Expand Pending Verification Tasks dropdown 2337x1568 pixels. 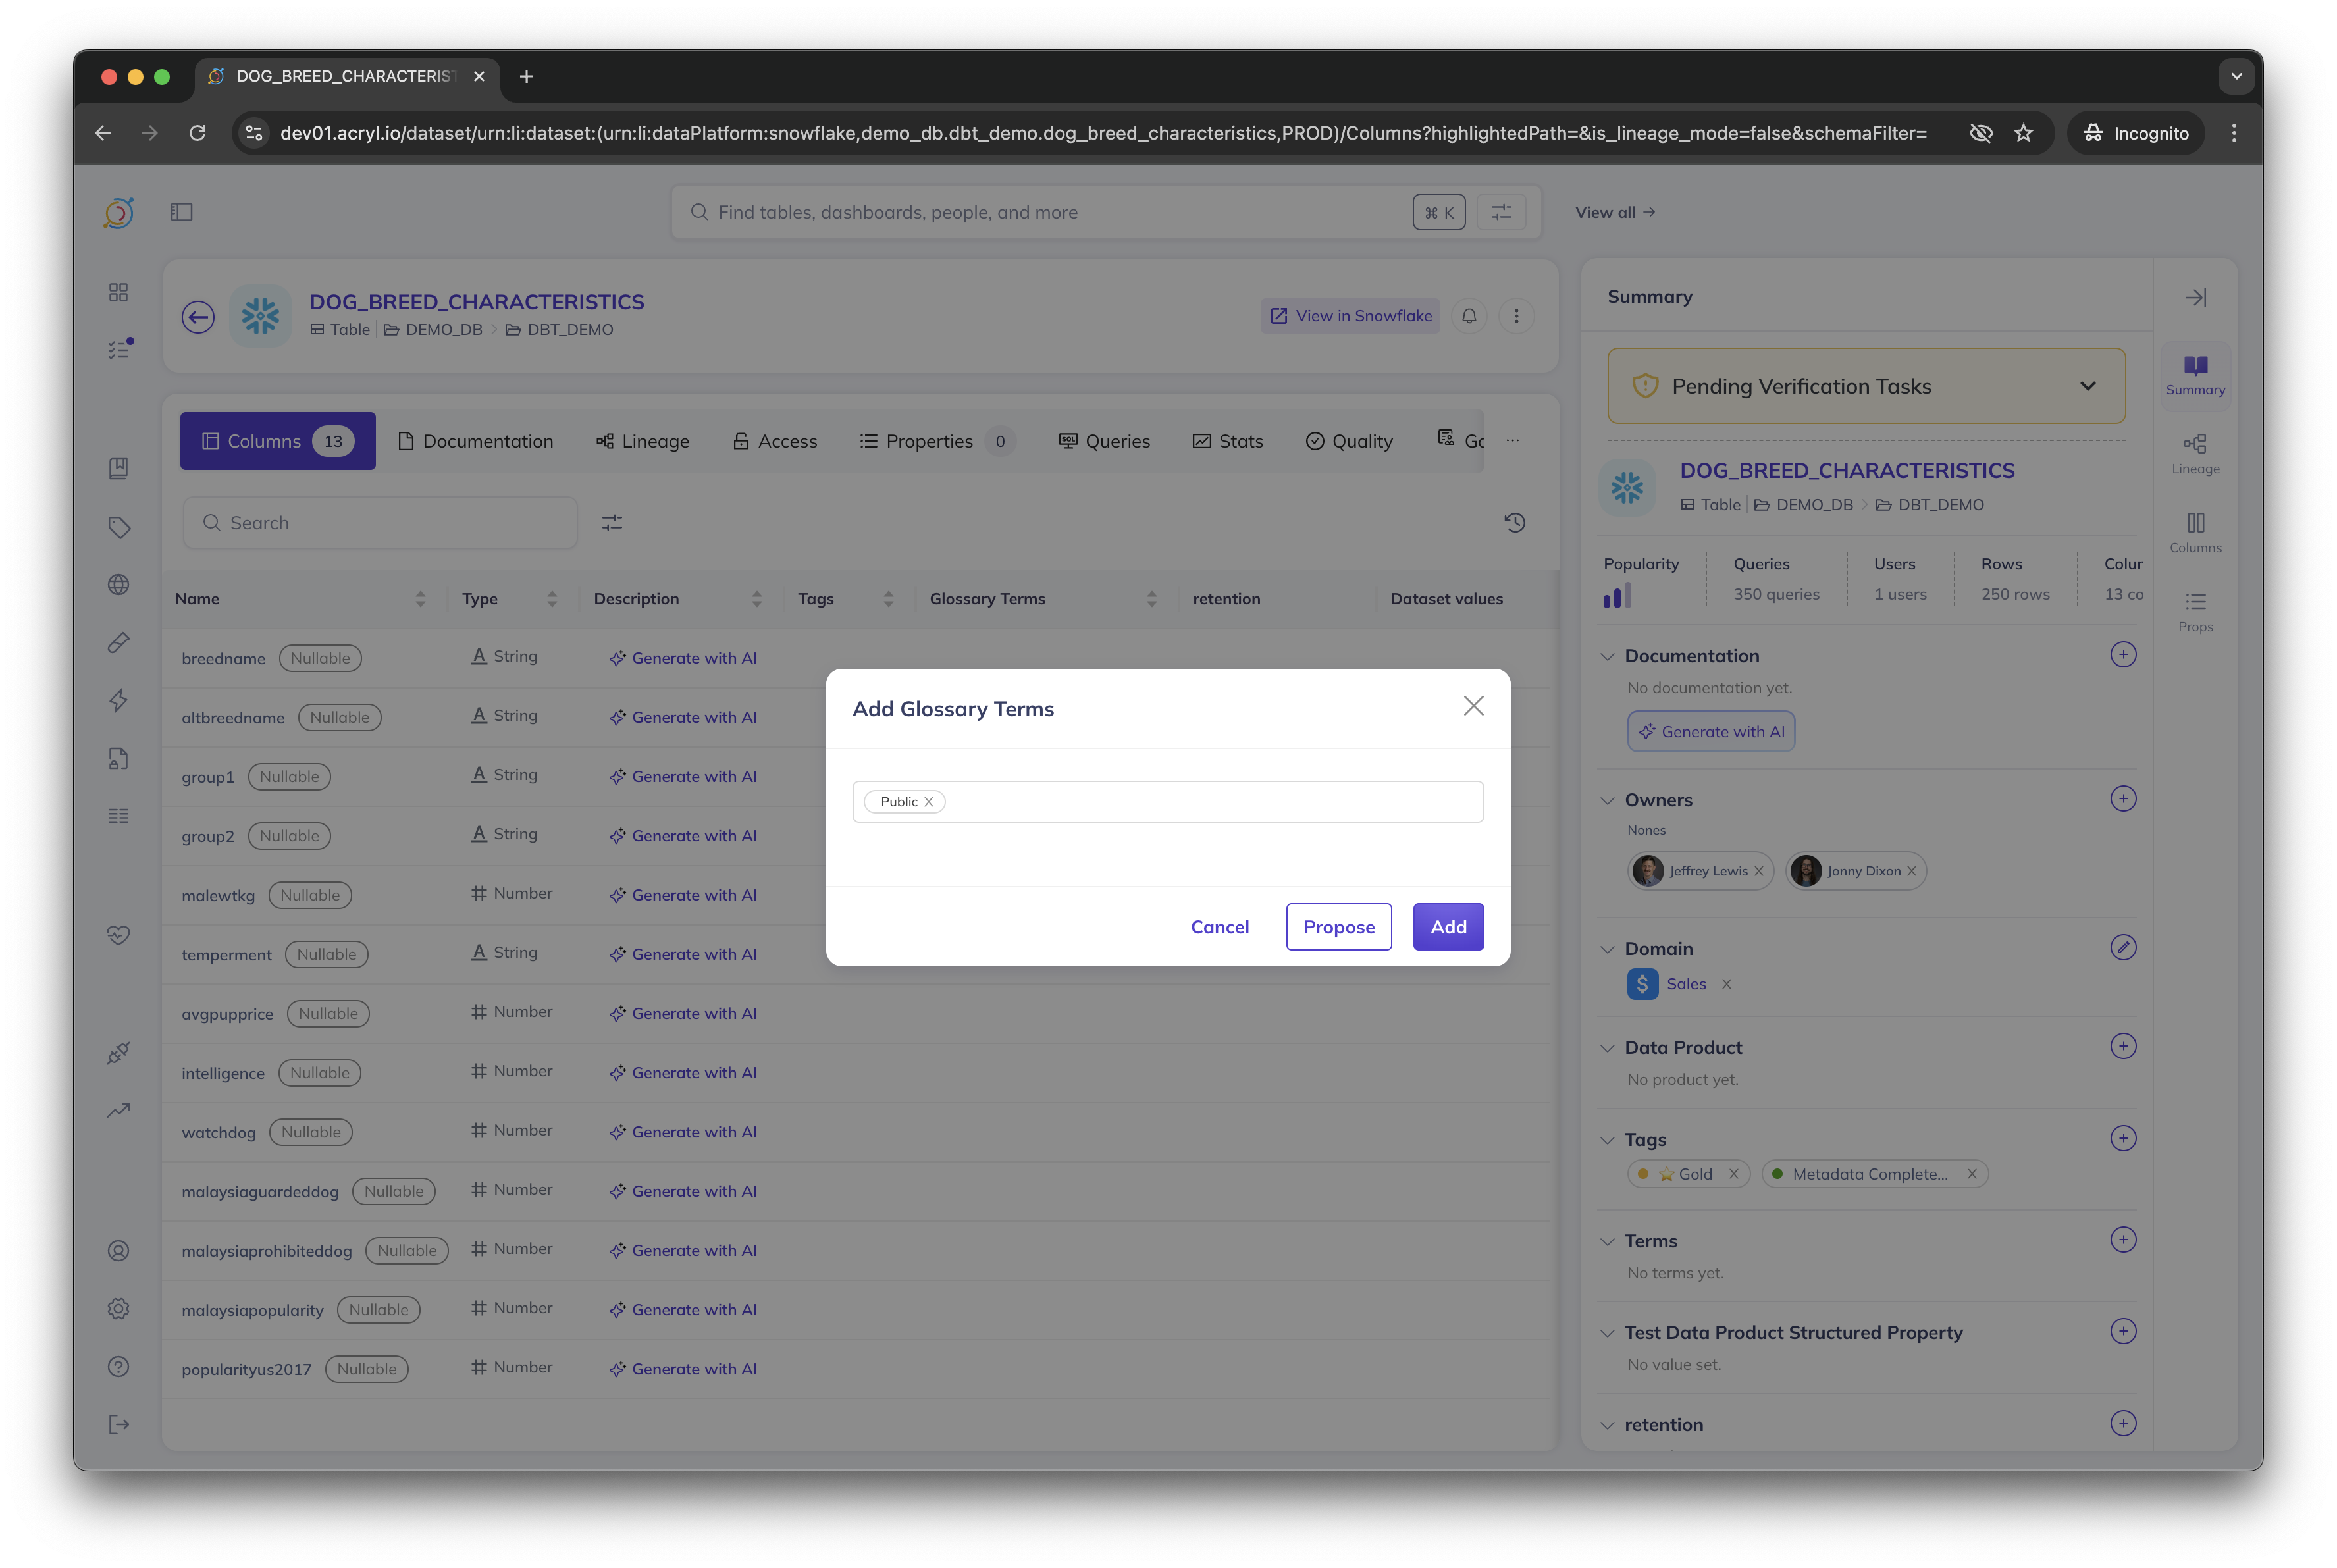(2087, 386)
